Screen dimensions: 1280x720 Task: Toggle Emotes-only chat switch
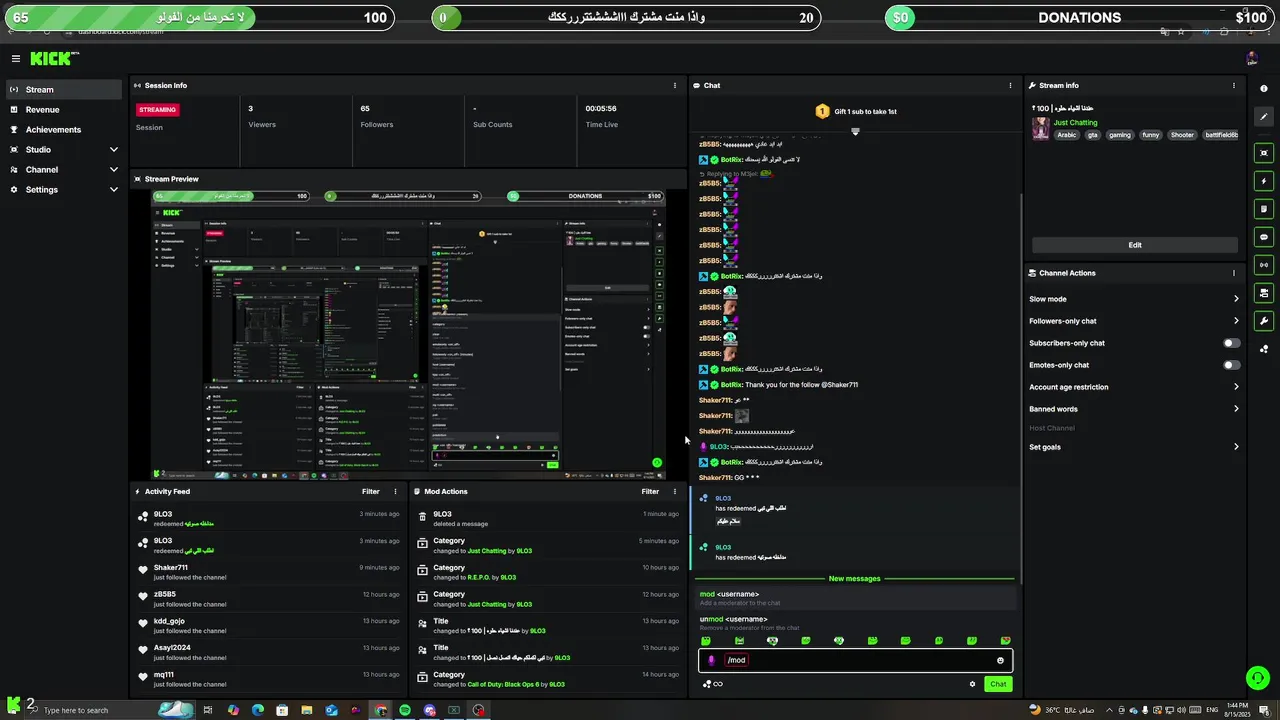click(x=1232, y=365)
